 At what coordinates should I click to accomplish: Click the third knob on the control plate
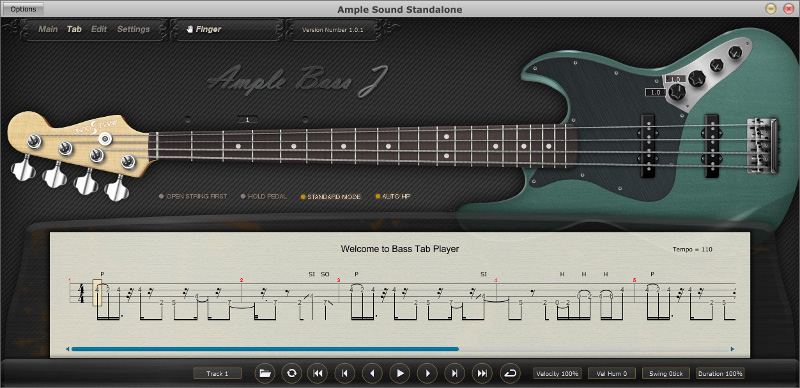[x=717, y=65]
